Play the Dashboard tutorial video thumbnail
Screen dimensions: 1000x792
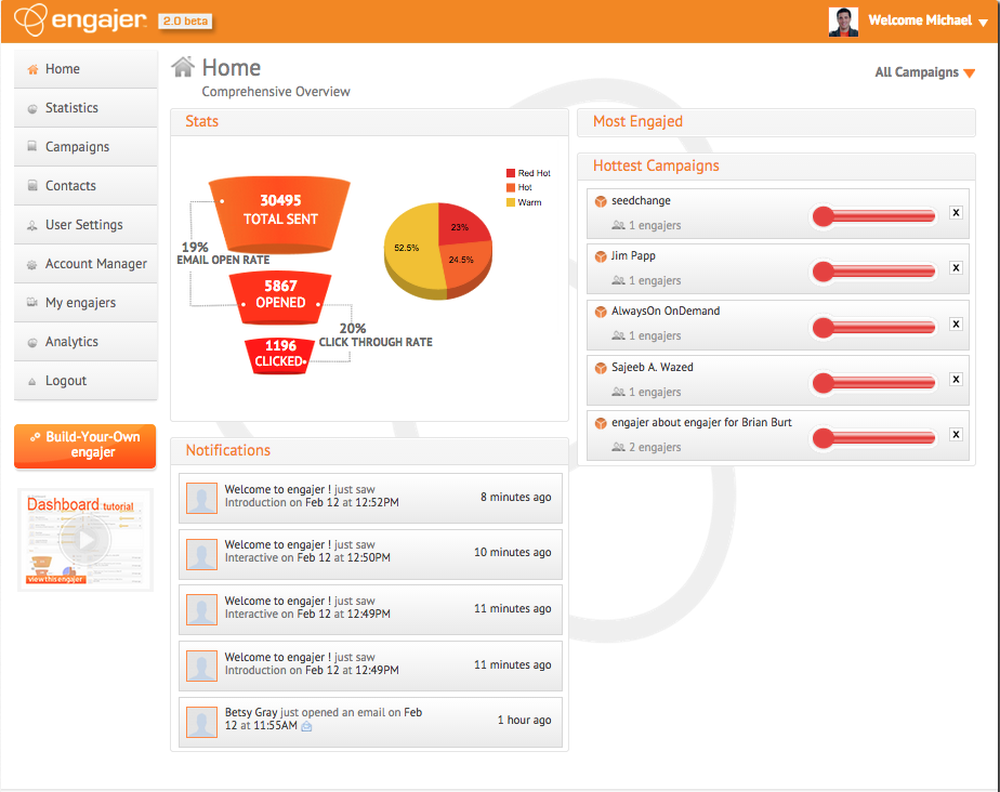click(x=85, y=538)
